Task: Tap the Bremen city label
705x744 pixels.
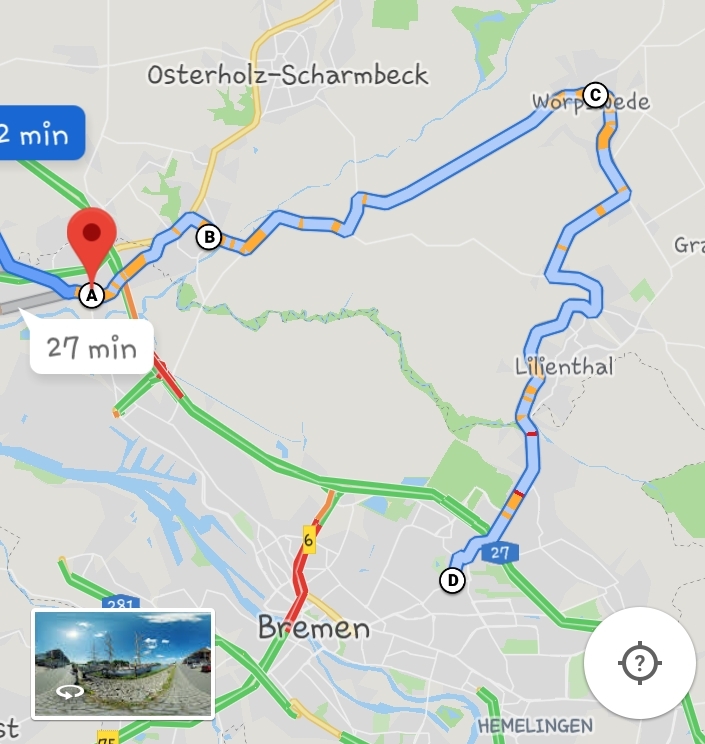Action: click(314, 628)
